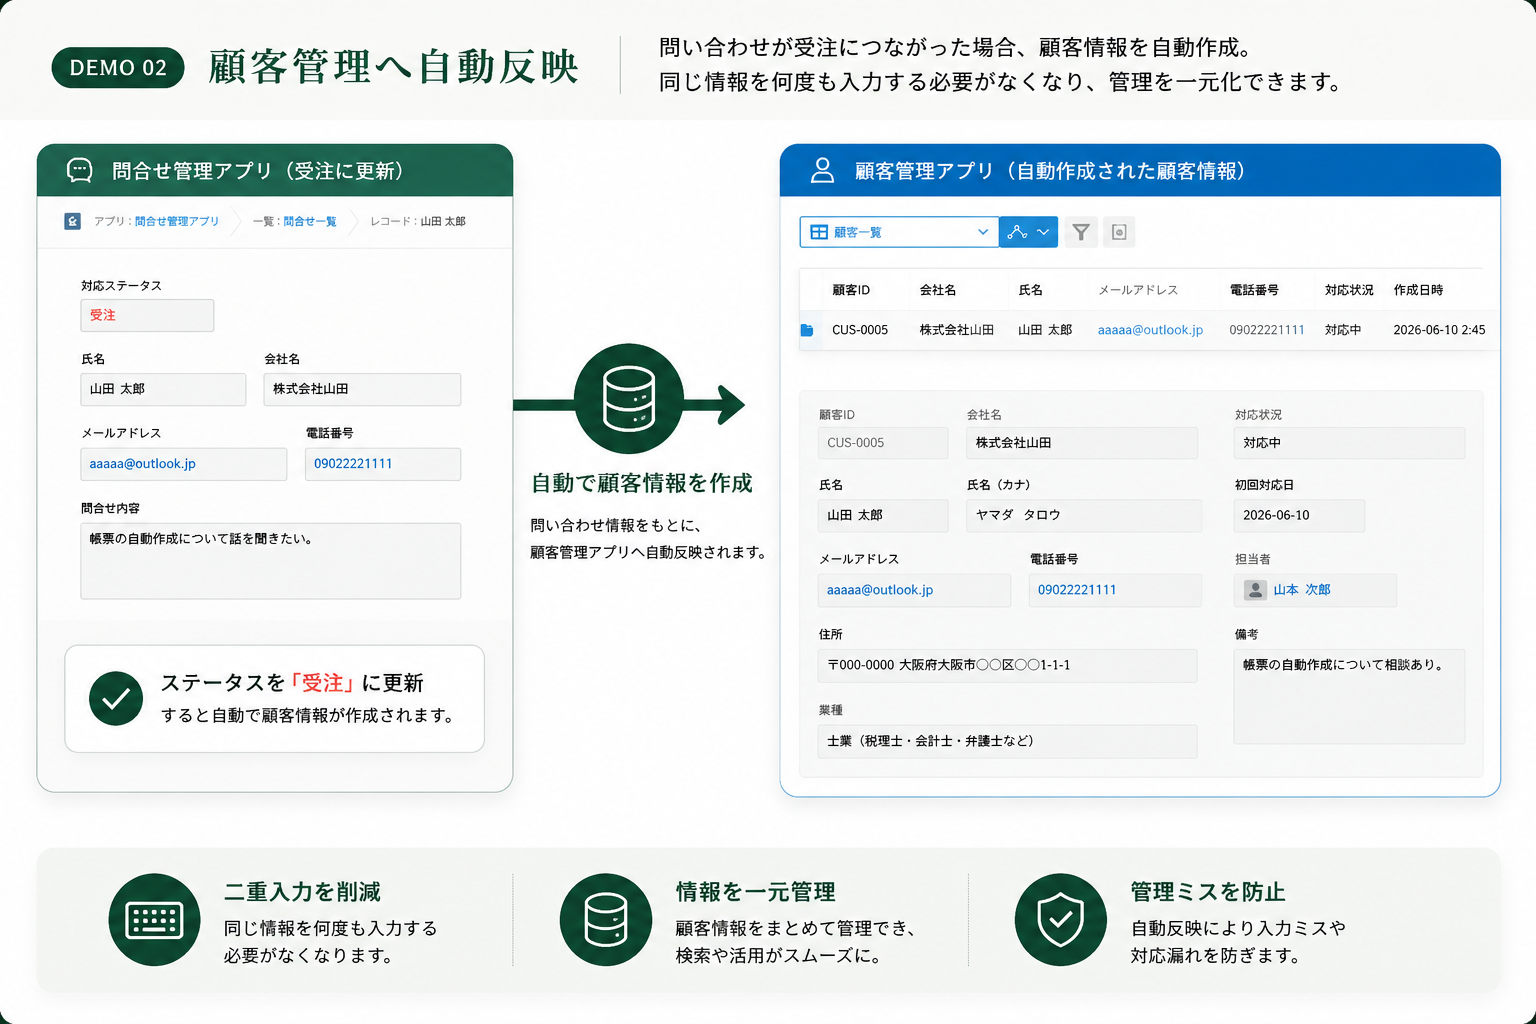Click the shield icon for 管理ミスを防止

pos(1060,920)
